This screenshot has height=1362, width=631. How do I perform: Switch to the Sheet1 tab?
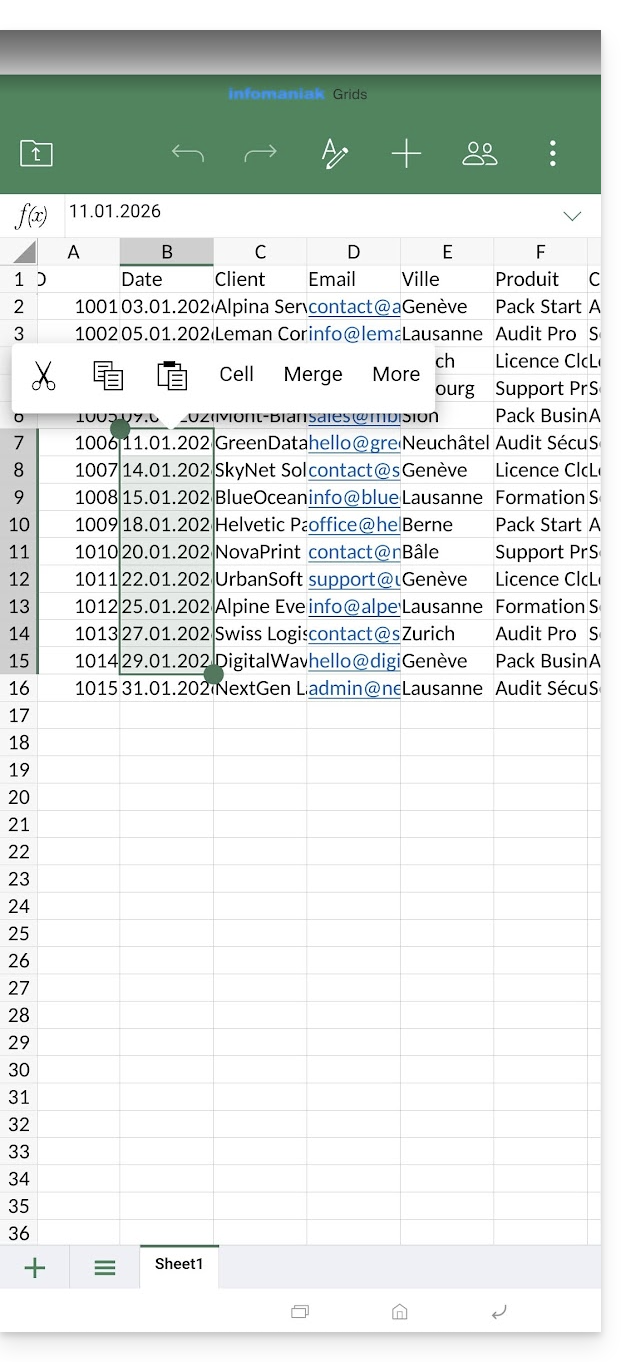179,1265
